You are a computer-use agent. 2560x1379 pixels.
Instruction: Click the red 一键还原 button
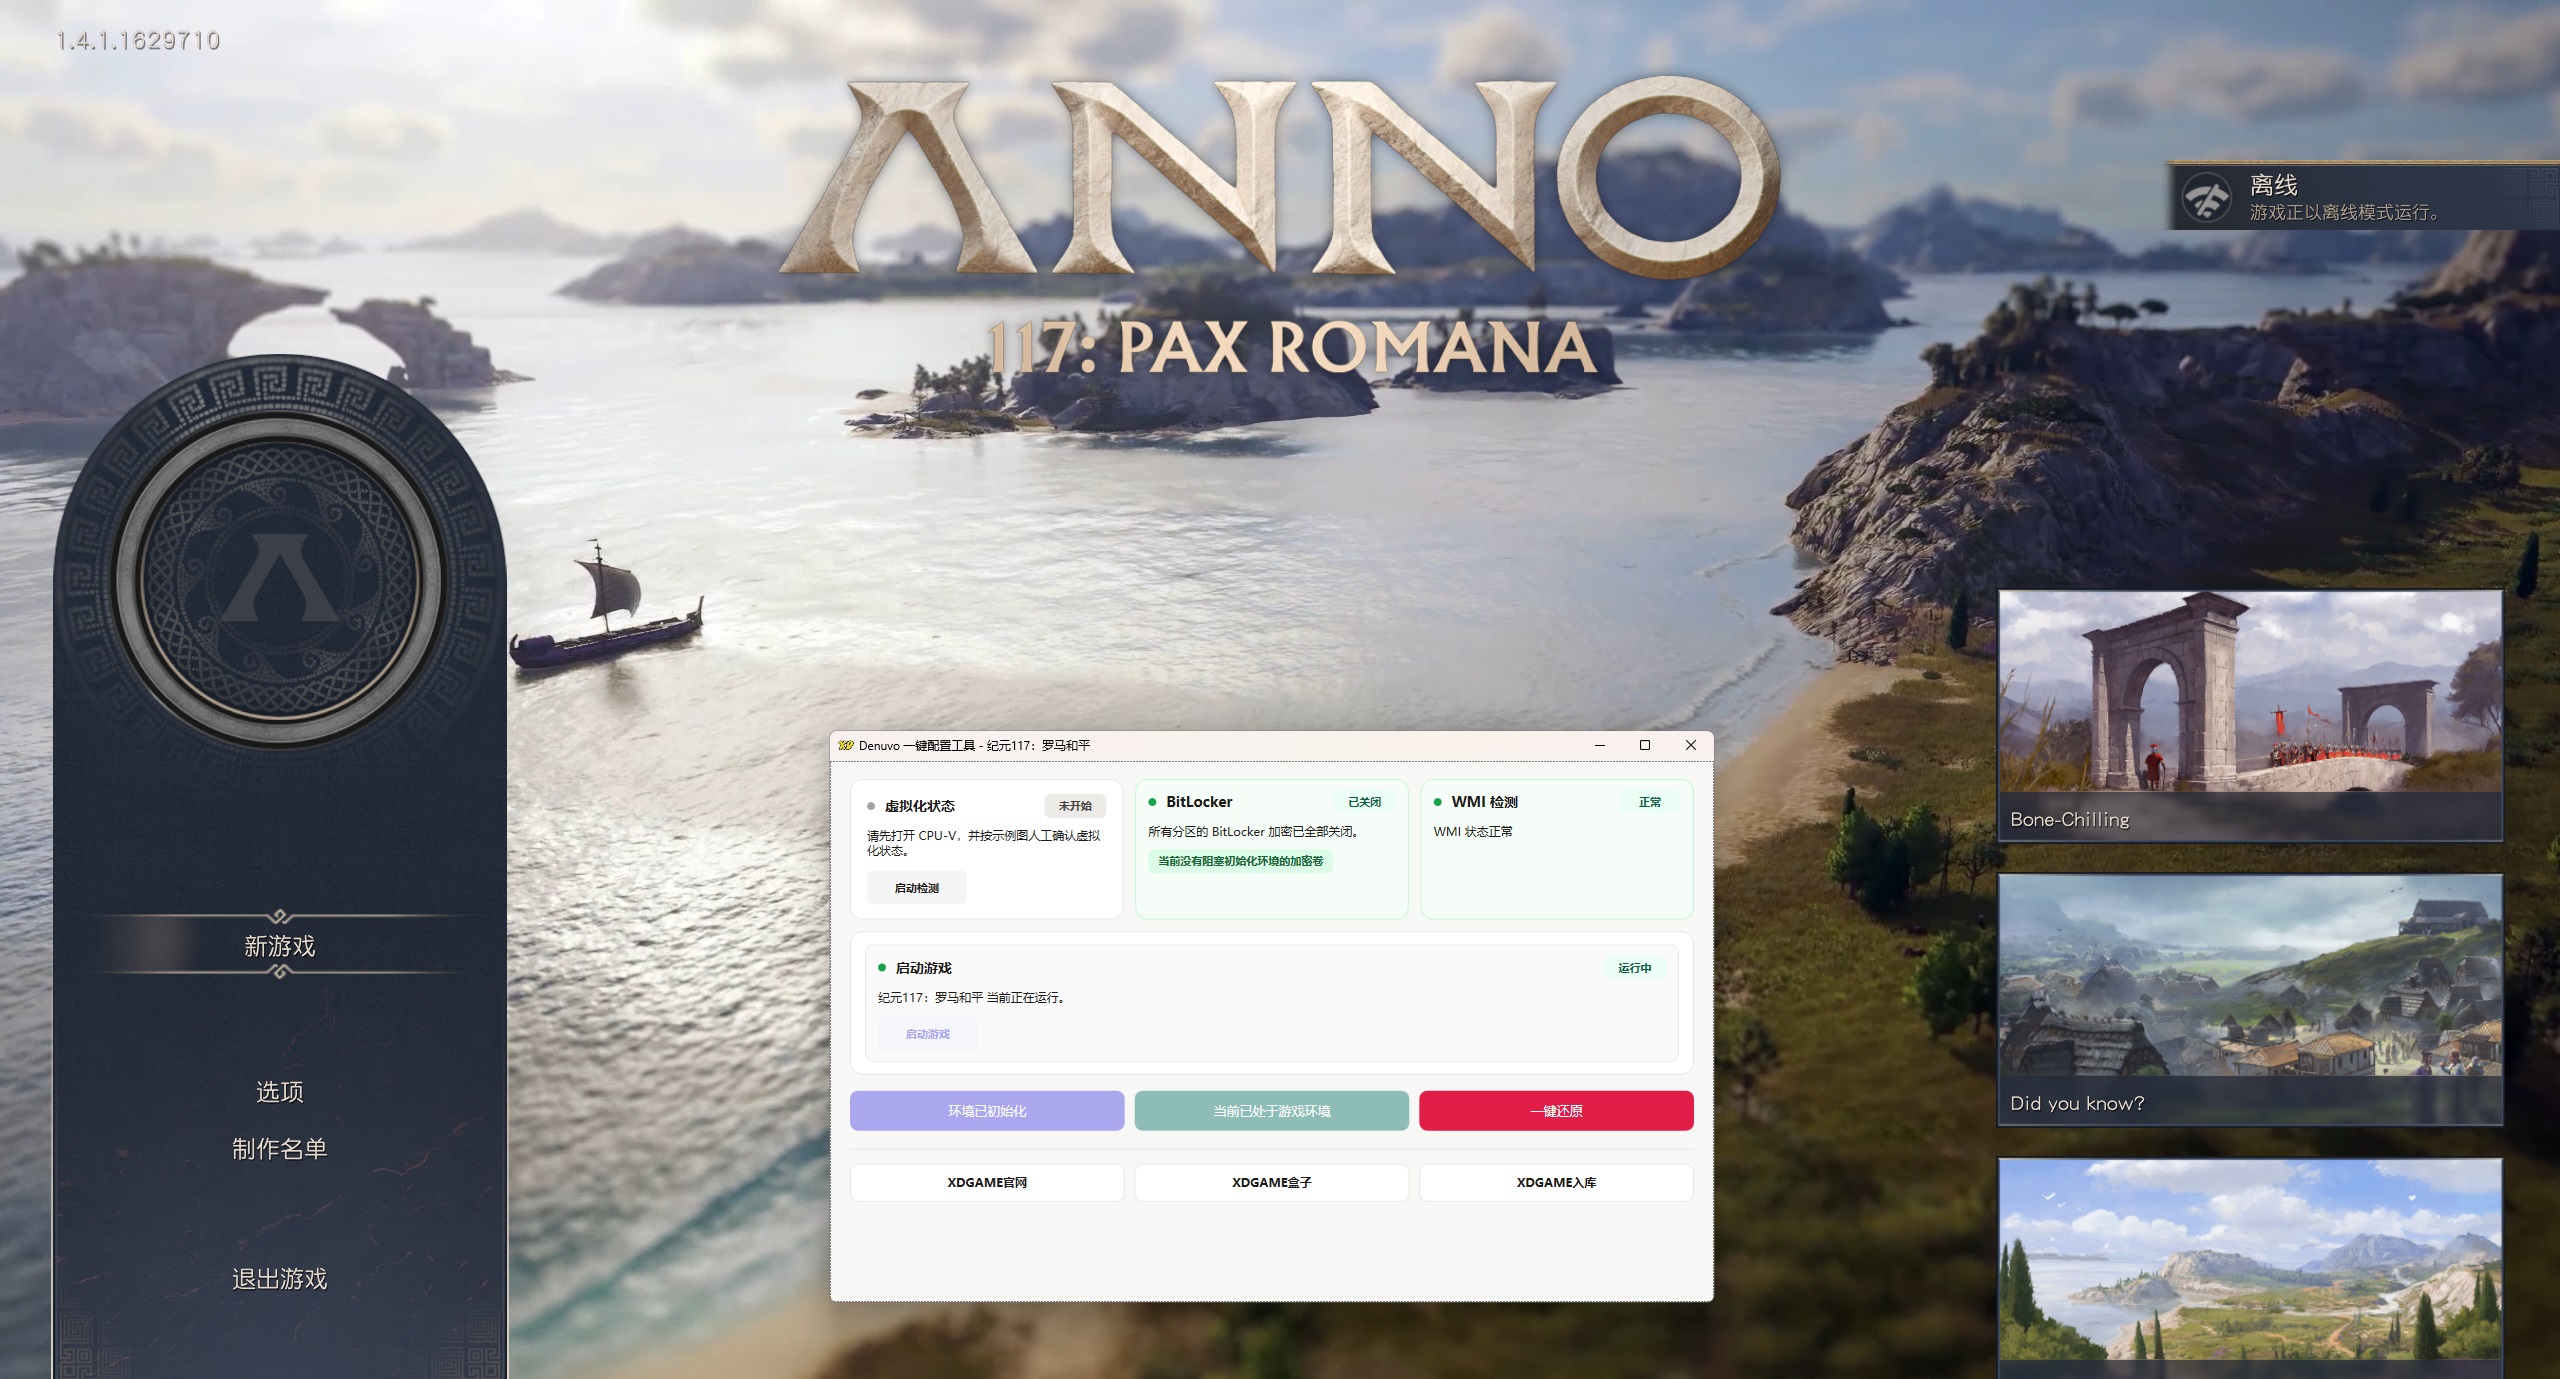[x=1557, y=1110]
